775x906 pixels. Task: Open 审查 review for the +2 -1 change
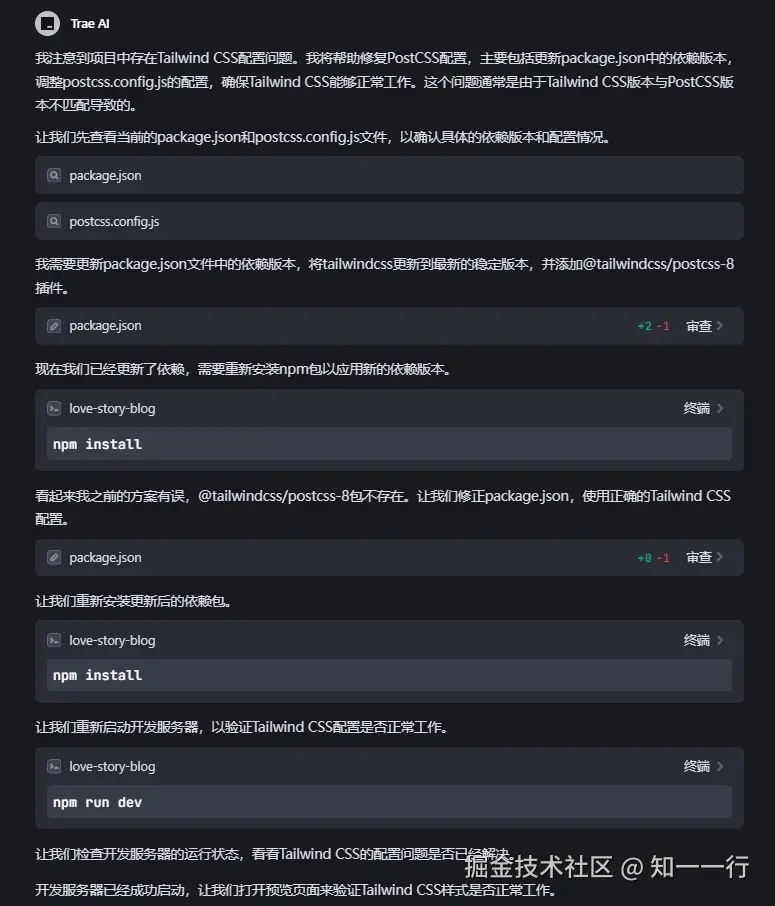[699, 326]
